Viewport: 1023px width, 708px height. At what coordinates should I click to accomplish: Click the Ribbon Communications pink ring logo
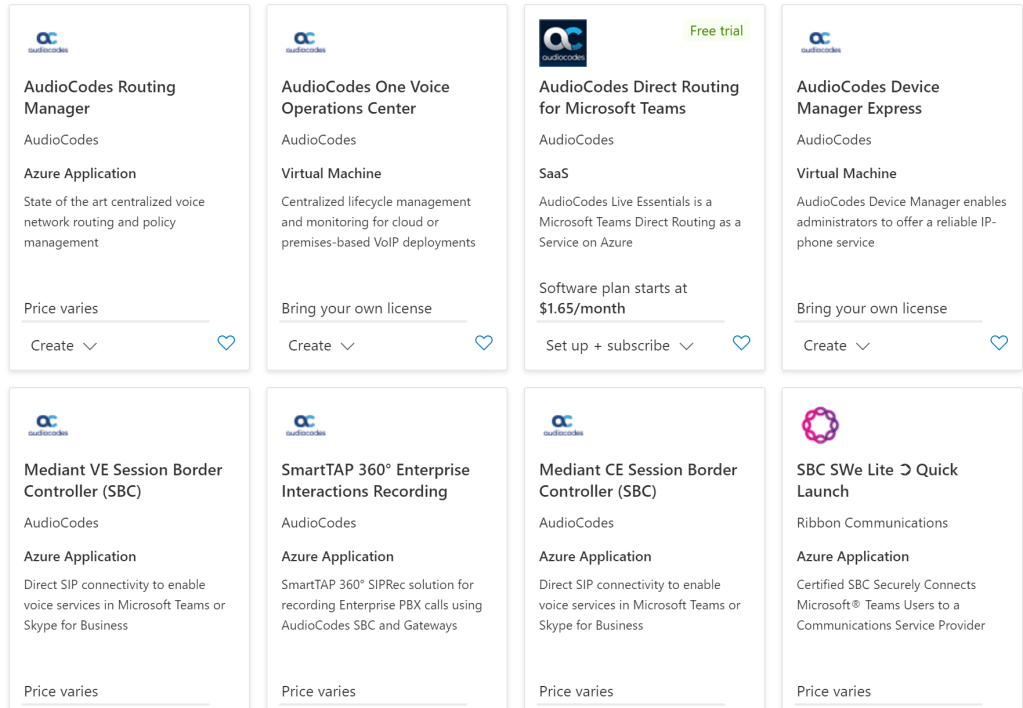coord(820,425)
